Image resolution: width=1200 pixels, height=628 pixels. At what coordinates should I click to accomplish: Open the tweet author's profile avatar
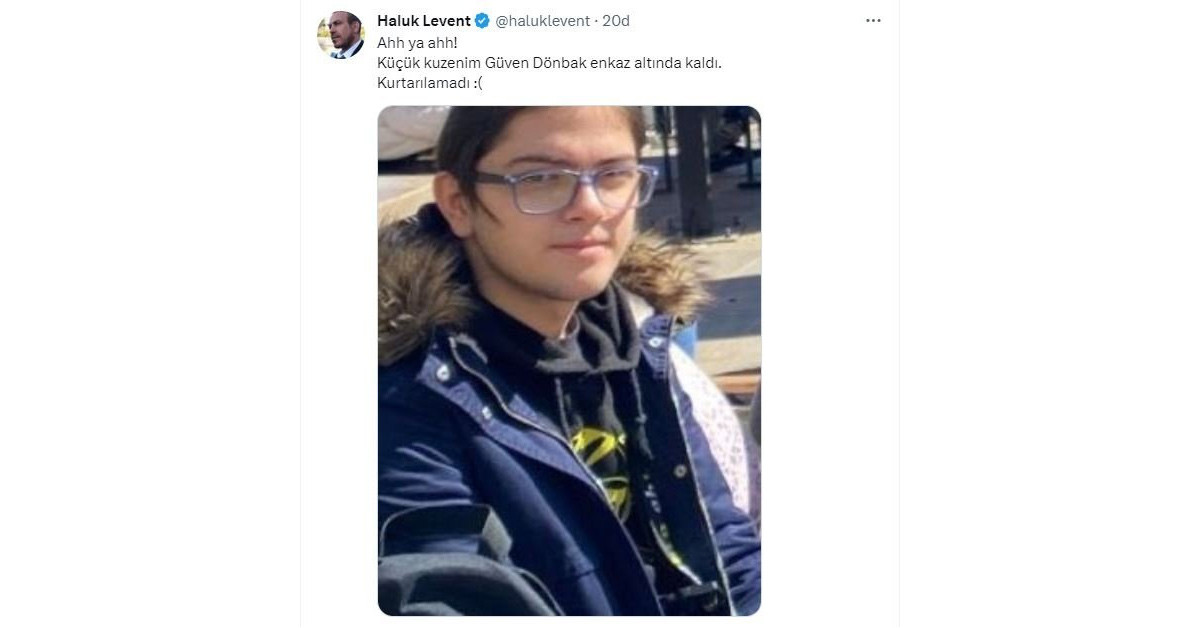[341, 35]
